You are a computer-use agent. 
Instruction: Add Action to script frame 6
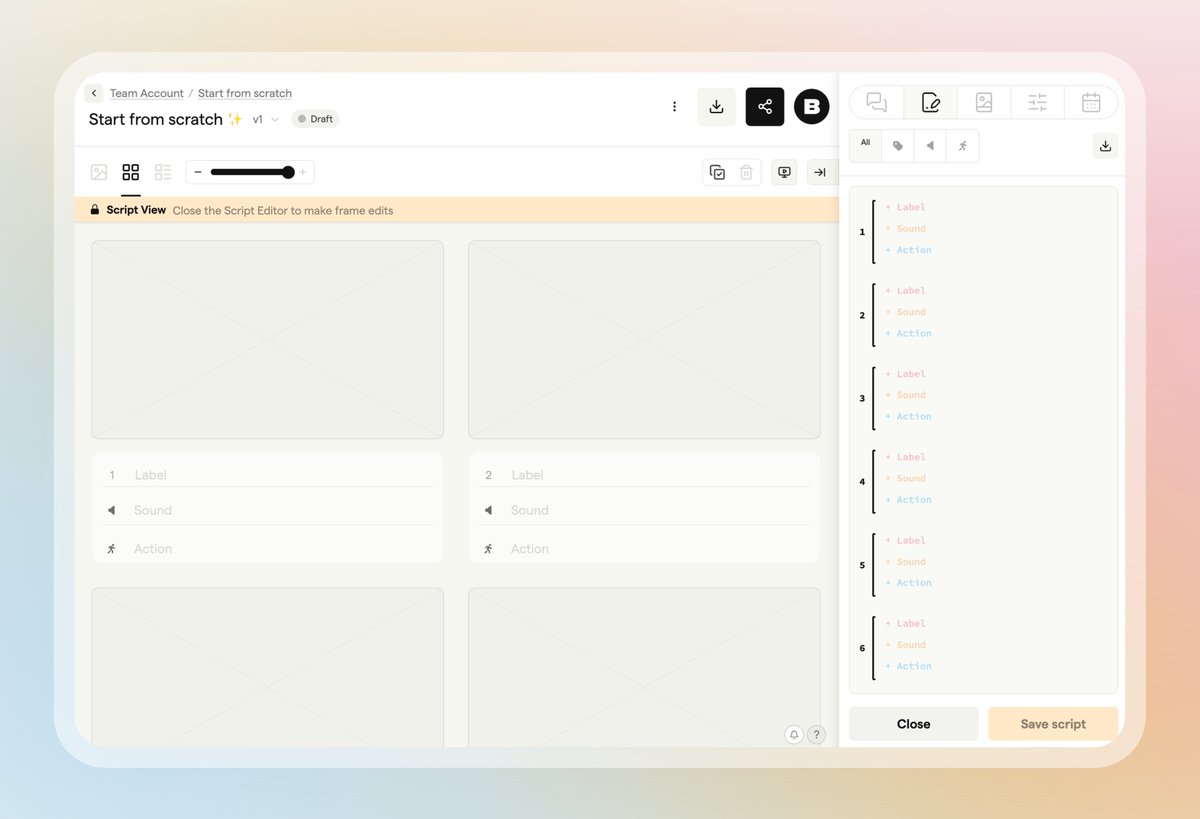(909, 666)
